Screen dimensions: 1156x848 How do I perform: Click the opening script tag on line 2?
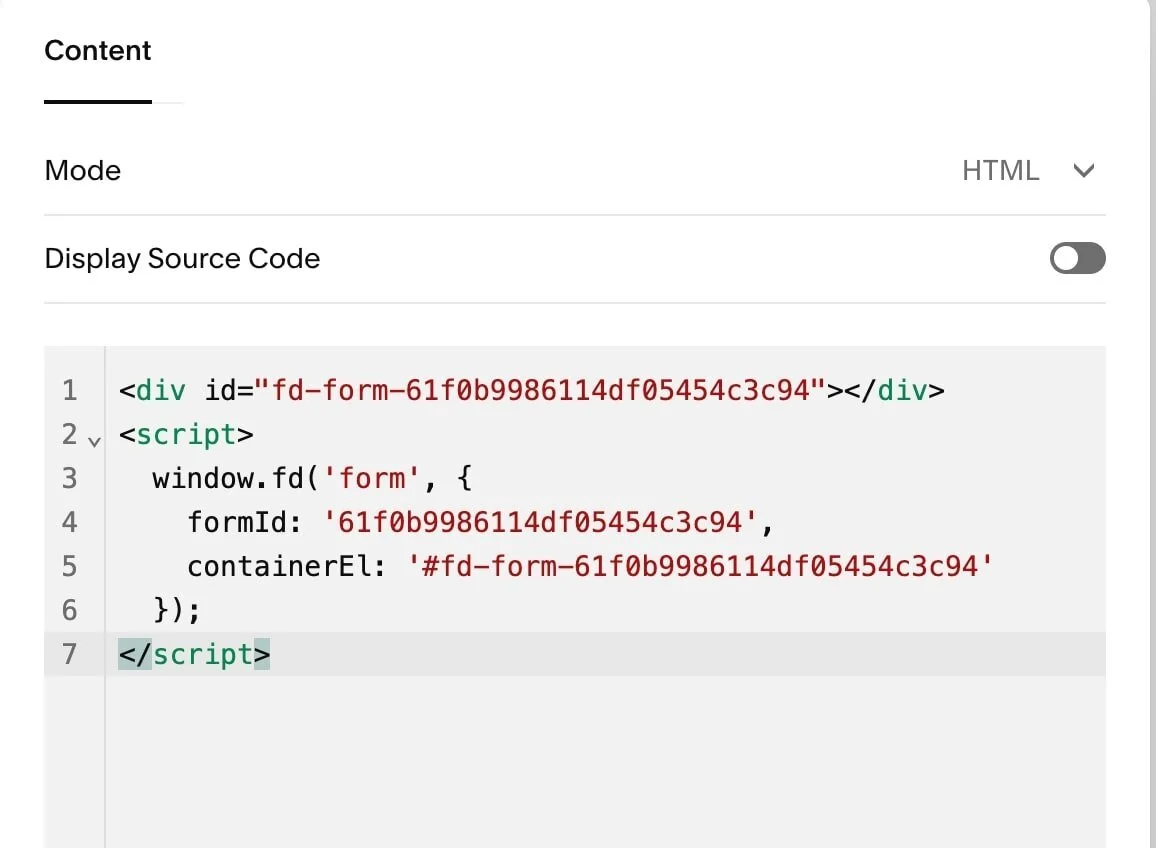tap(185, 434)
